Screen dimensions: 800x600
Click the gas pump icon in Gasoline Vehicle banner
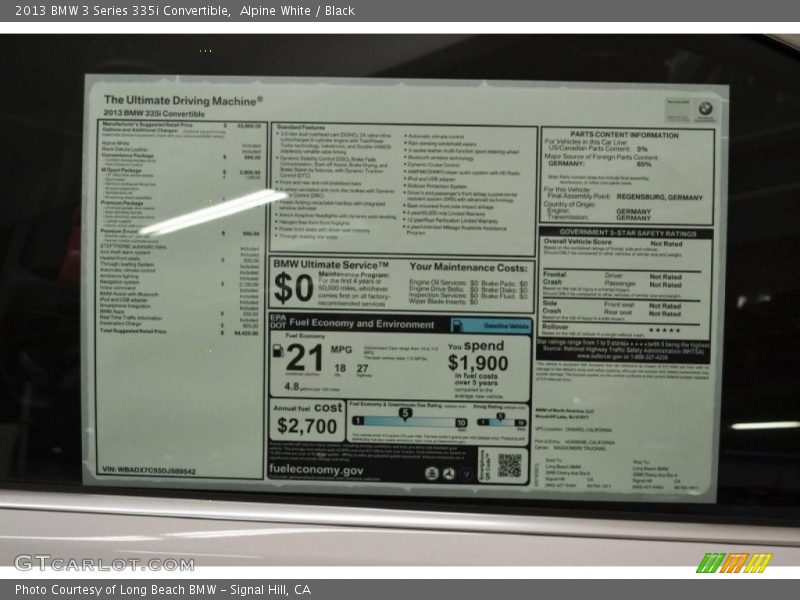[458, 326]
